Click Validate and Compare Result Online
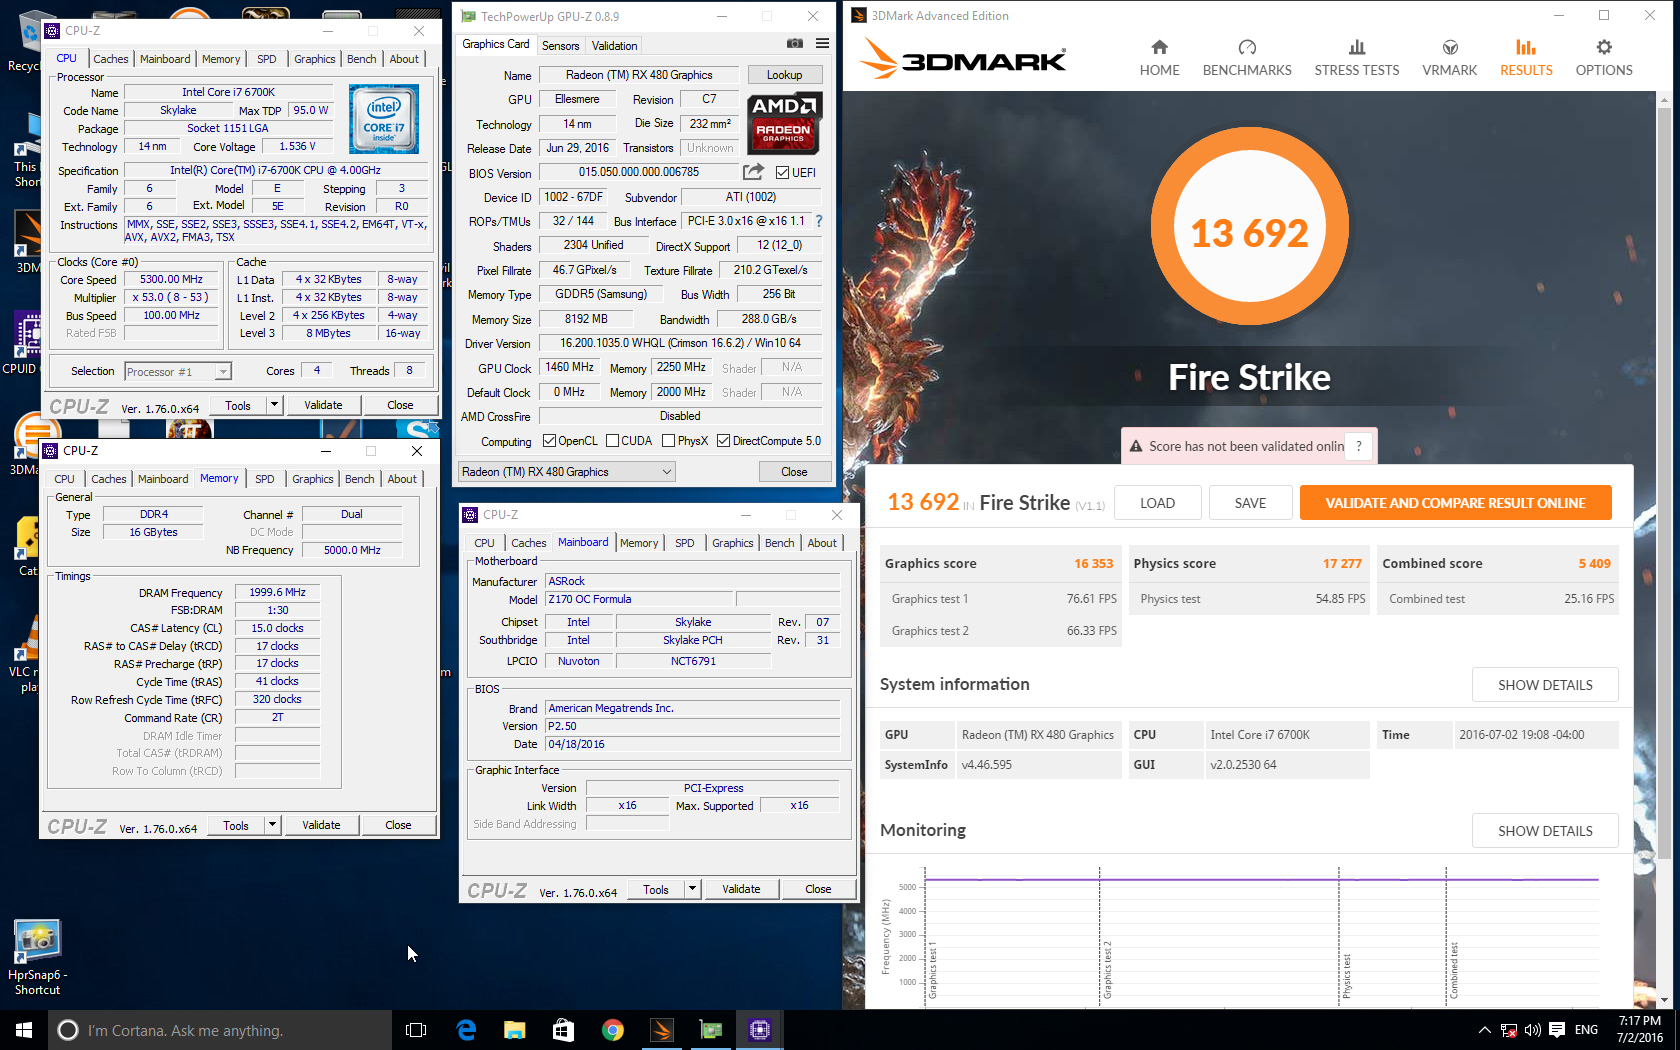Viewport: 1680px width, 1050px height. [1455, 503]
